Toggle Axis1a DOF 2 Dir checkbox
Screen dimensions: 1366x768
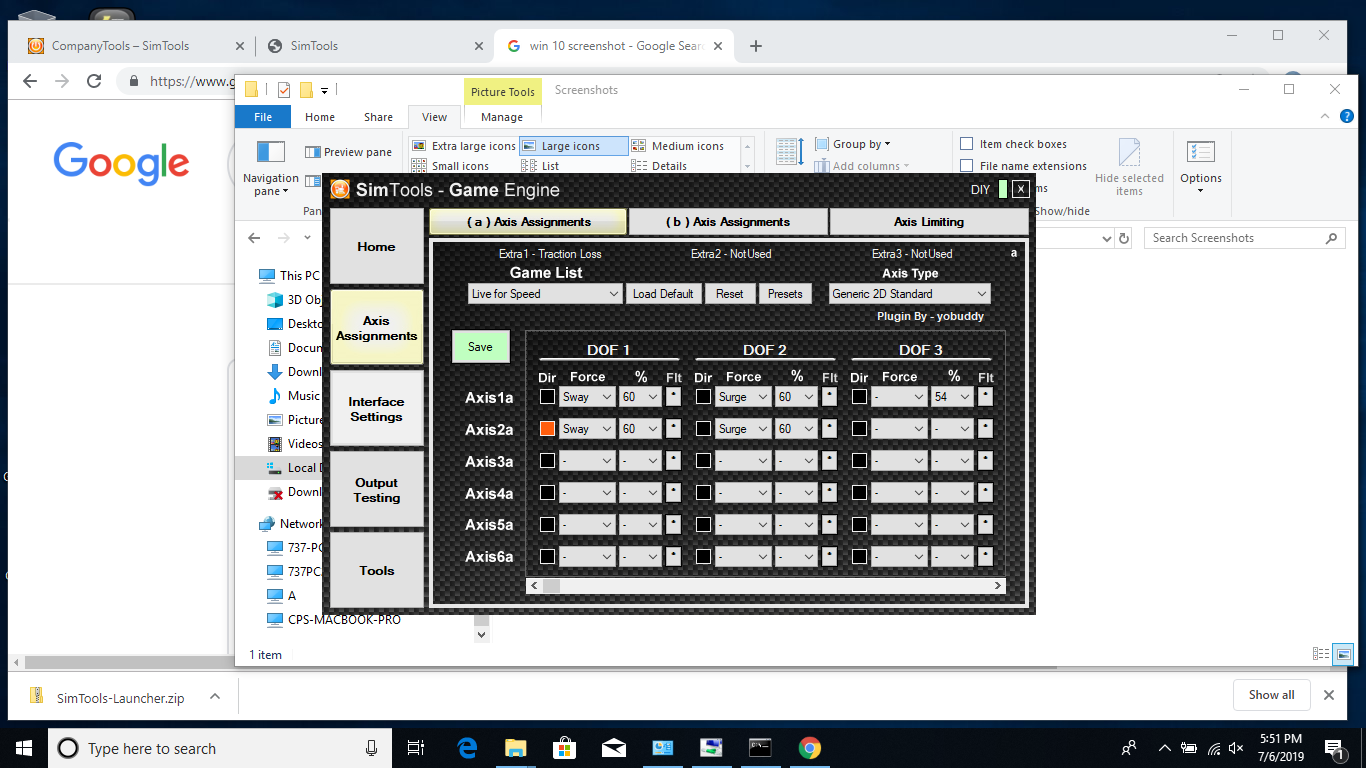(703, 397)
